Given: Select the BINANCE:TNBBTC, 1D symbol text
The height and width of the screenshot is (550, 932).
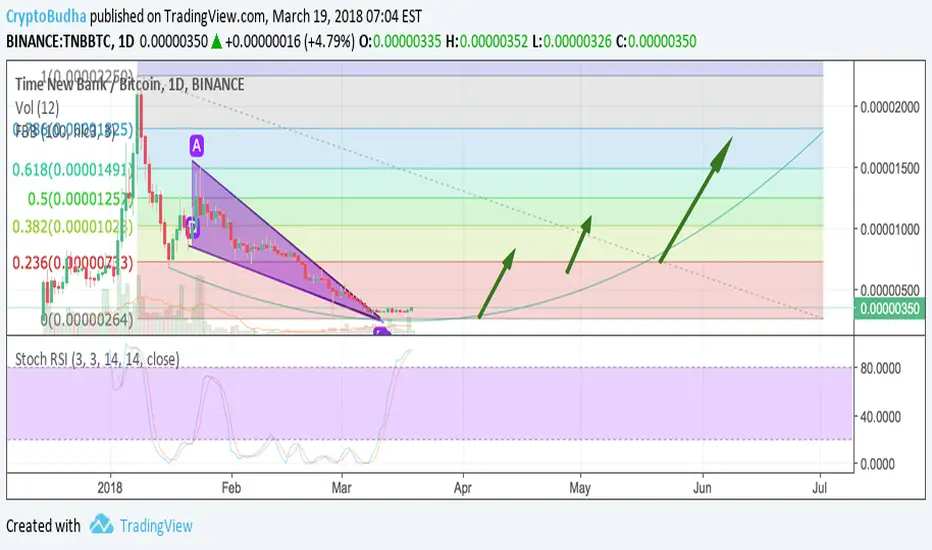Looking at the screenshot, I should pos(70,42).
